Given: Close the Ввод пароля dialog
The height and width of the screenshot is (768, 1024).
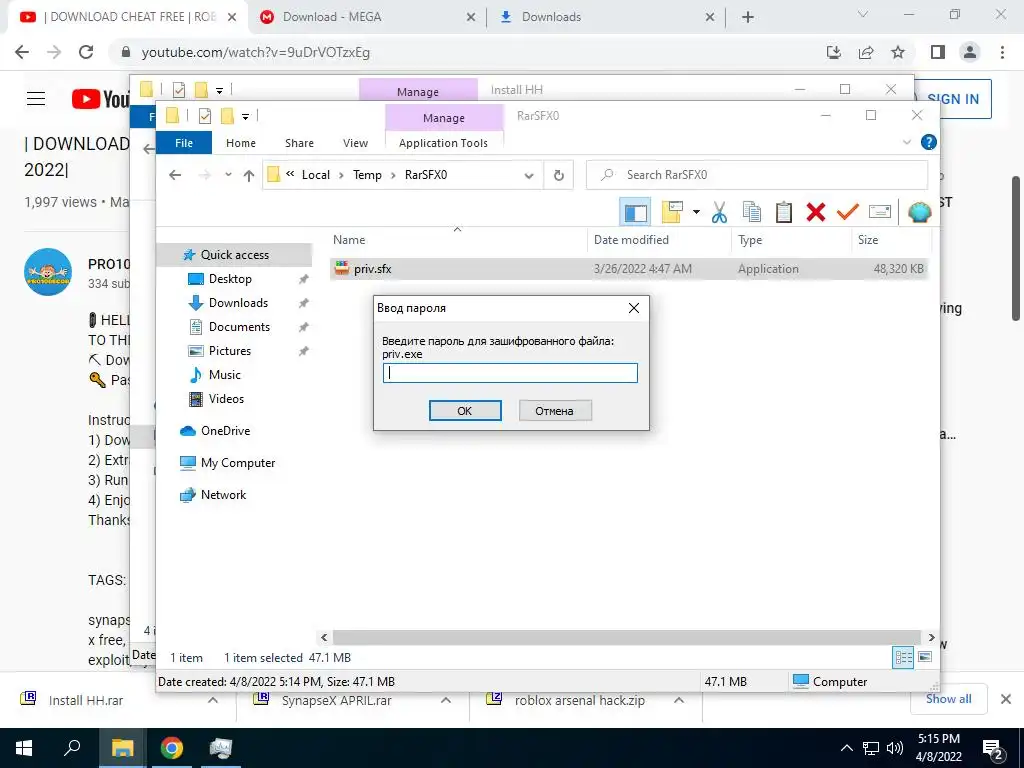Looking at the screenshot, I should (633, 308).
